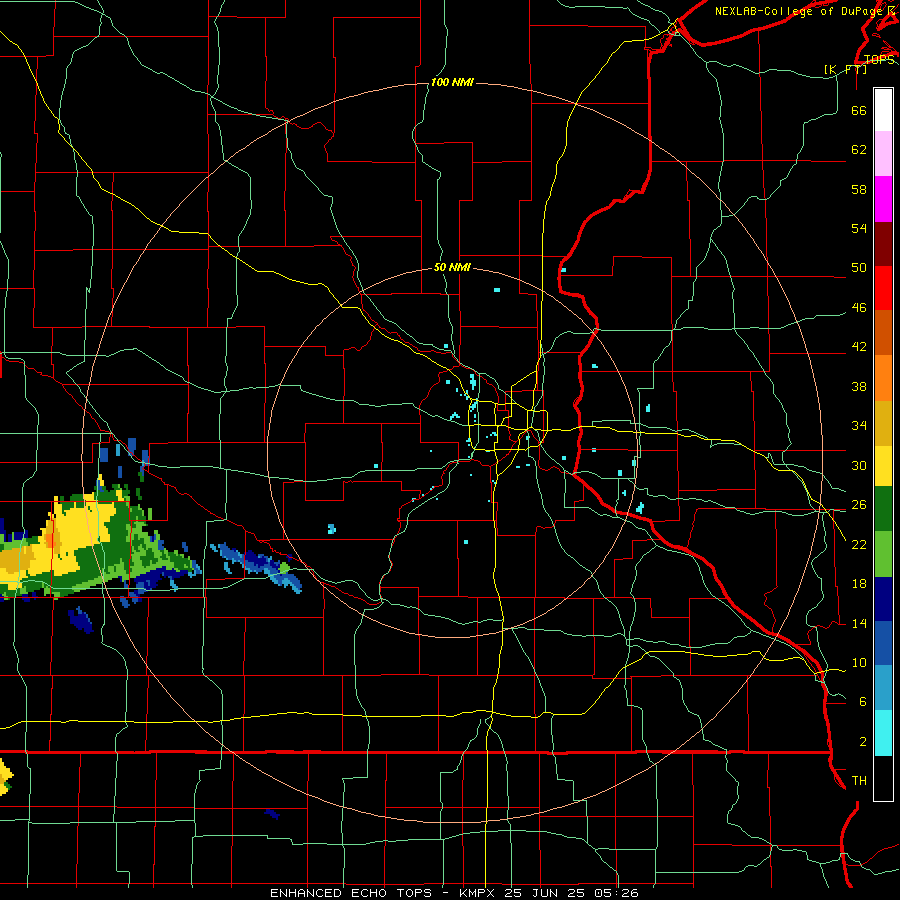900x900 pixels.
Task: Click the white swatch in the tops legend
Action: click(x=883, y=110)
